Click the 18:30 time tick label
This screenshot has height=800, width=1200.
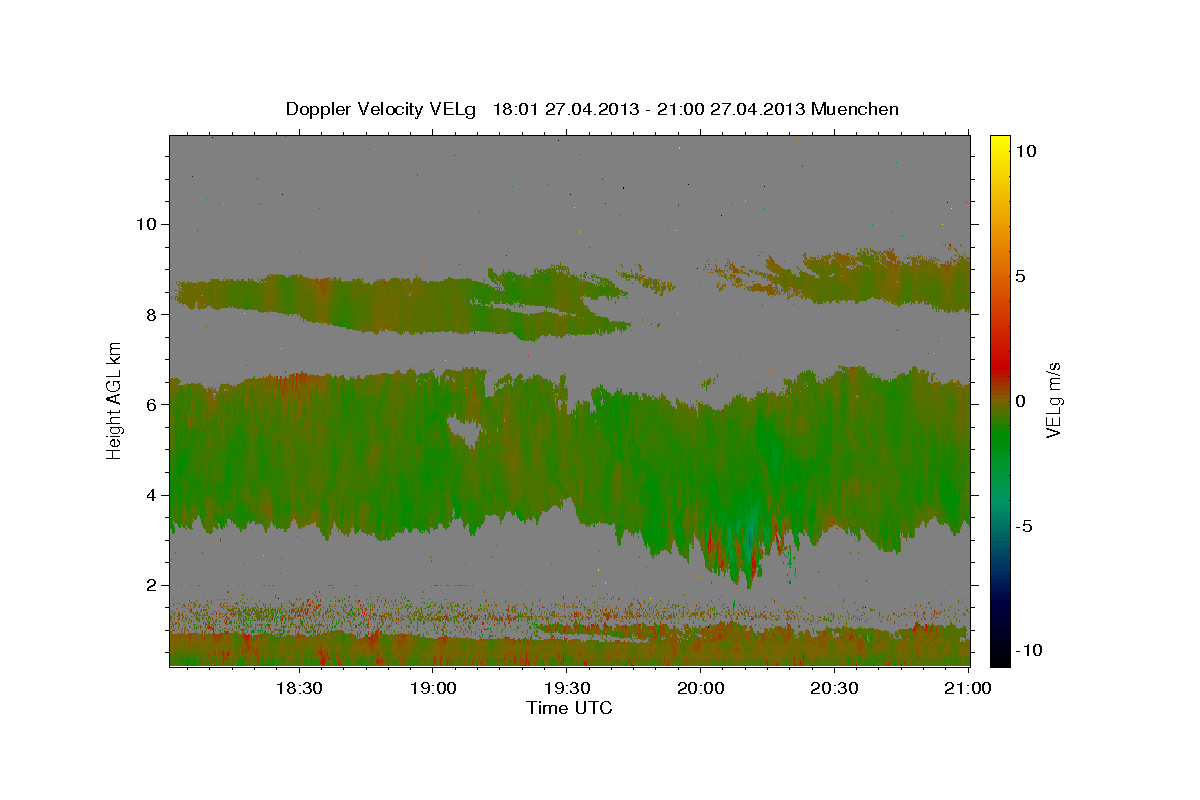tap(298, 689)
